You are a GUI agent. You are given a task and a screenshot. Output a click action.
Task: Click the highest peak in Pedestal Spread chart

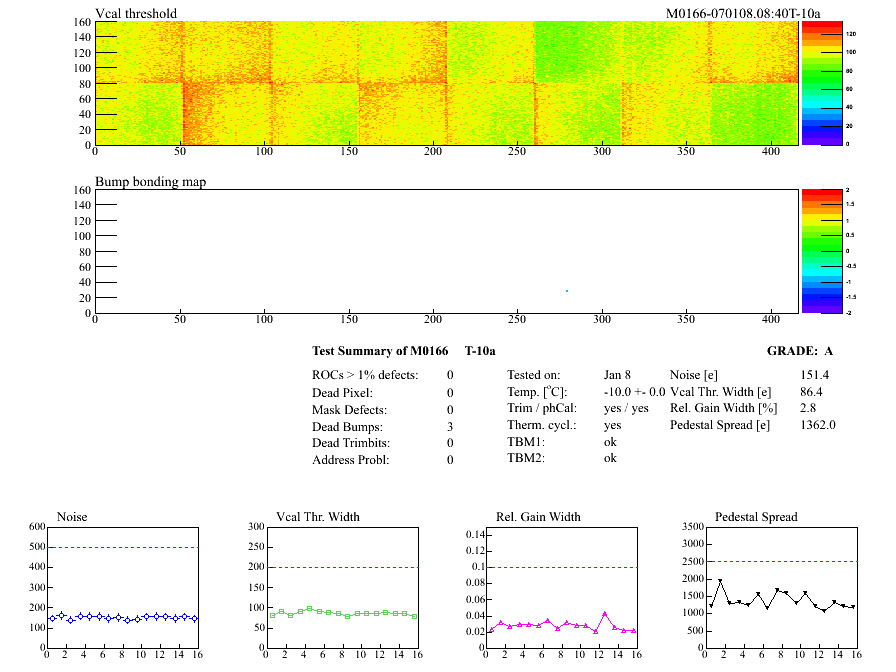point(720,580)
